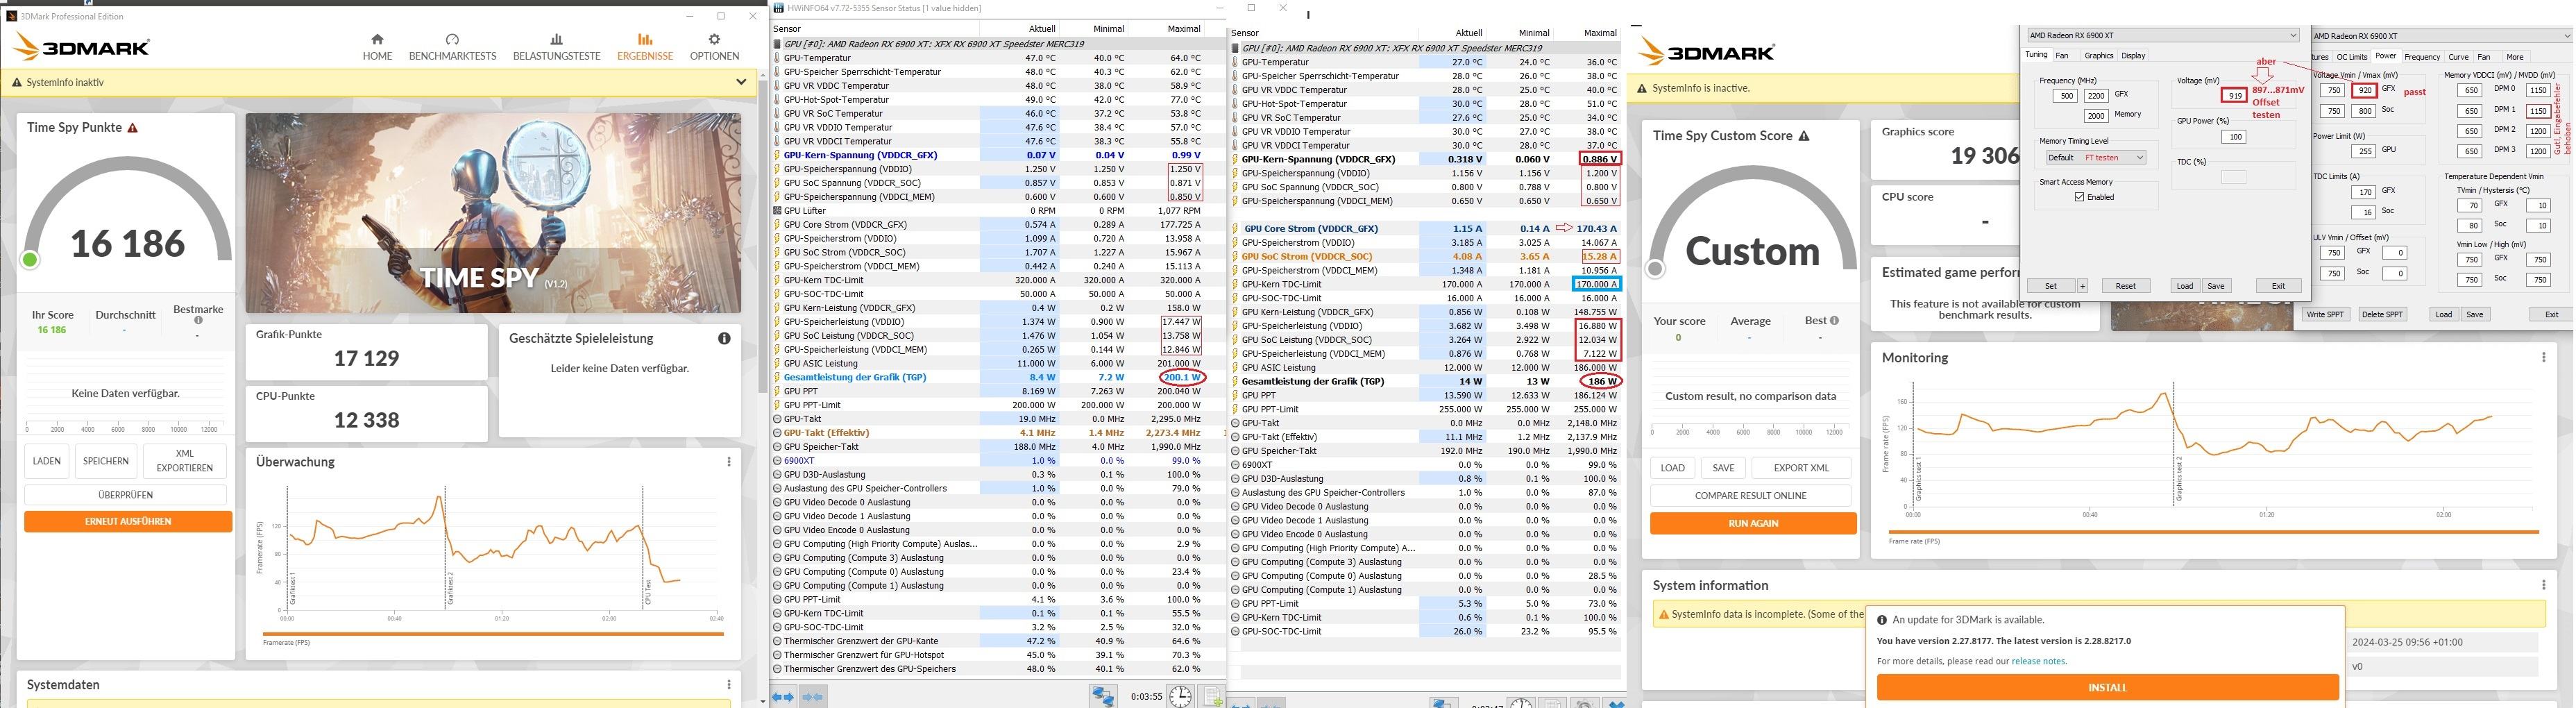Click the Write SPPT button
This screenshot has height=708, width=2576.
(2325, 314)
